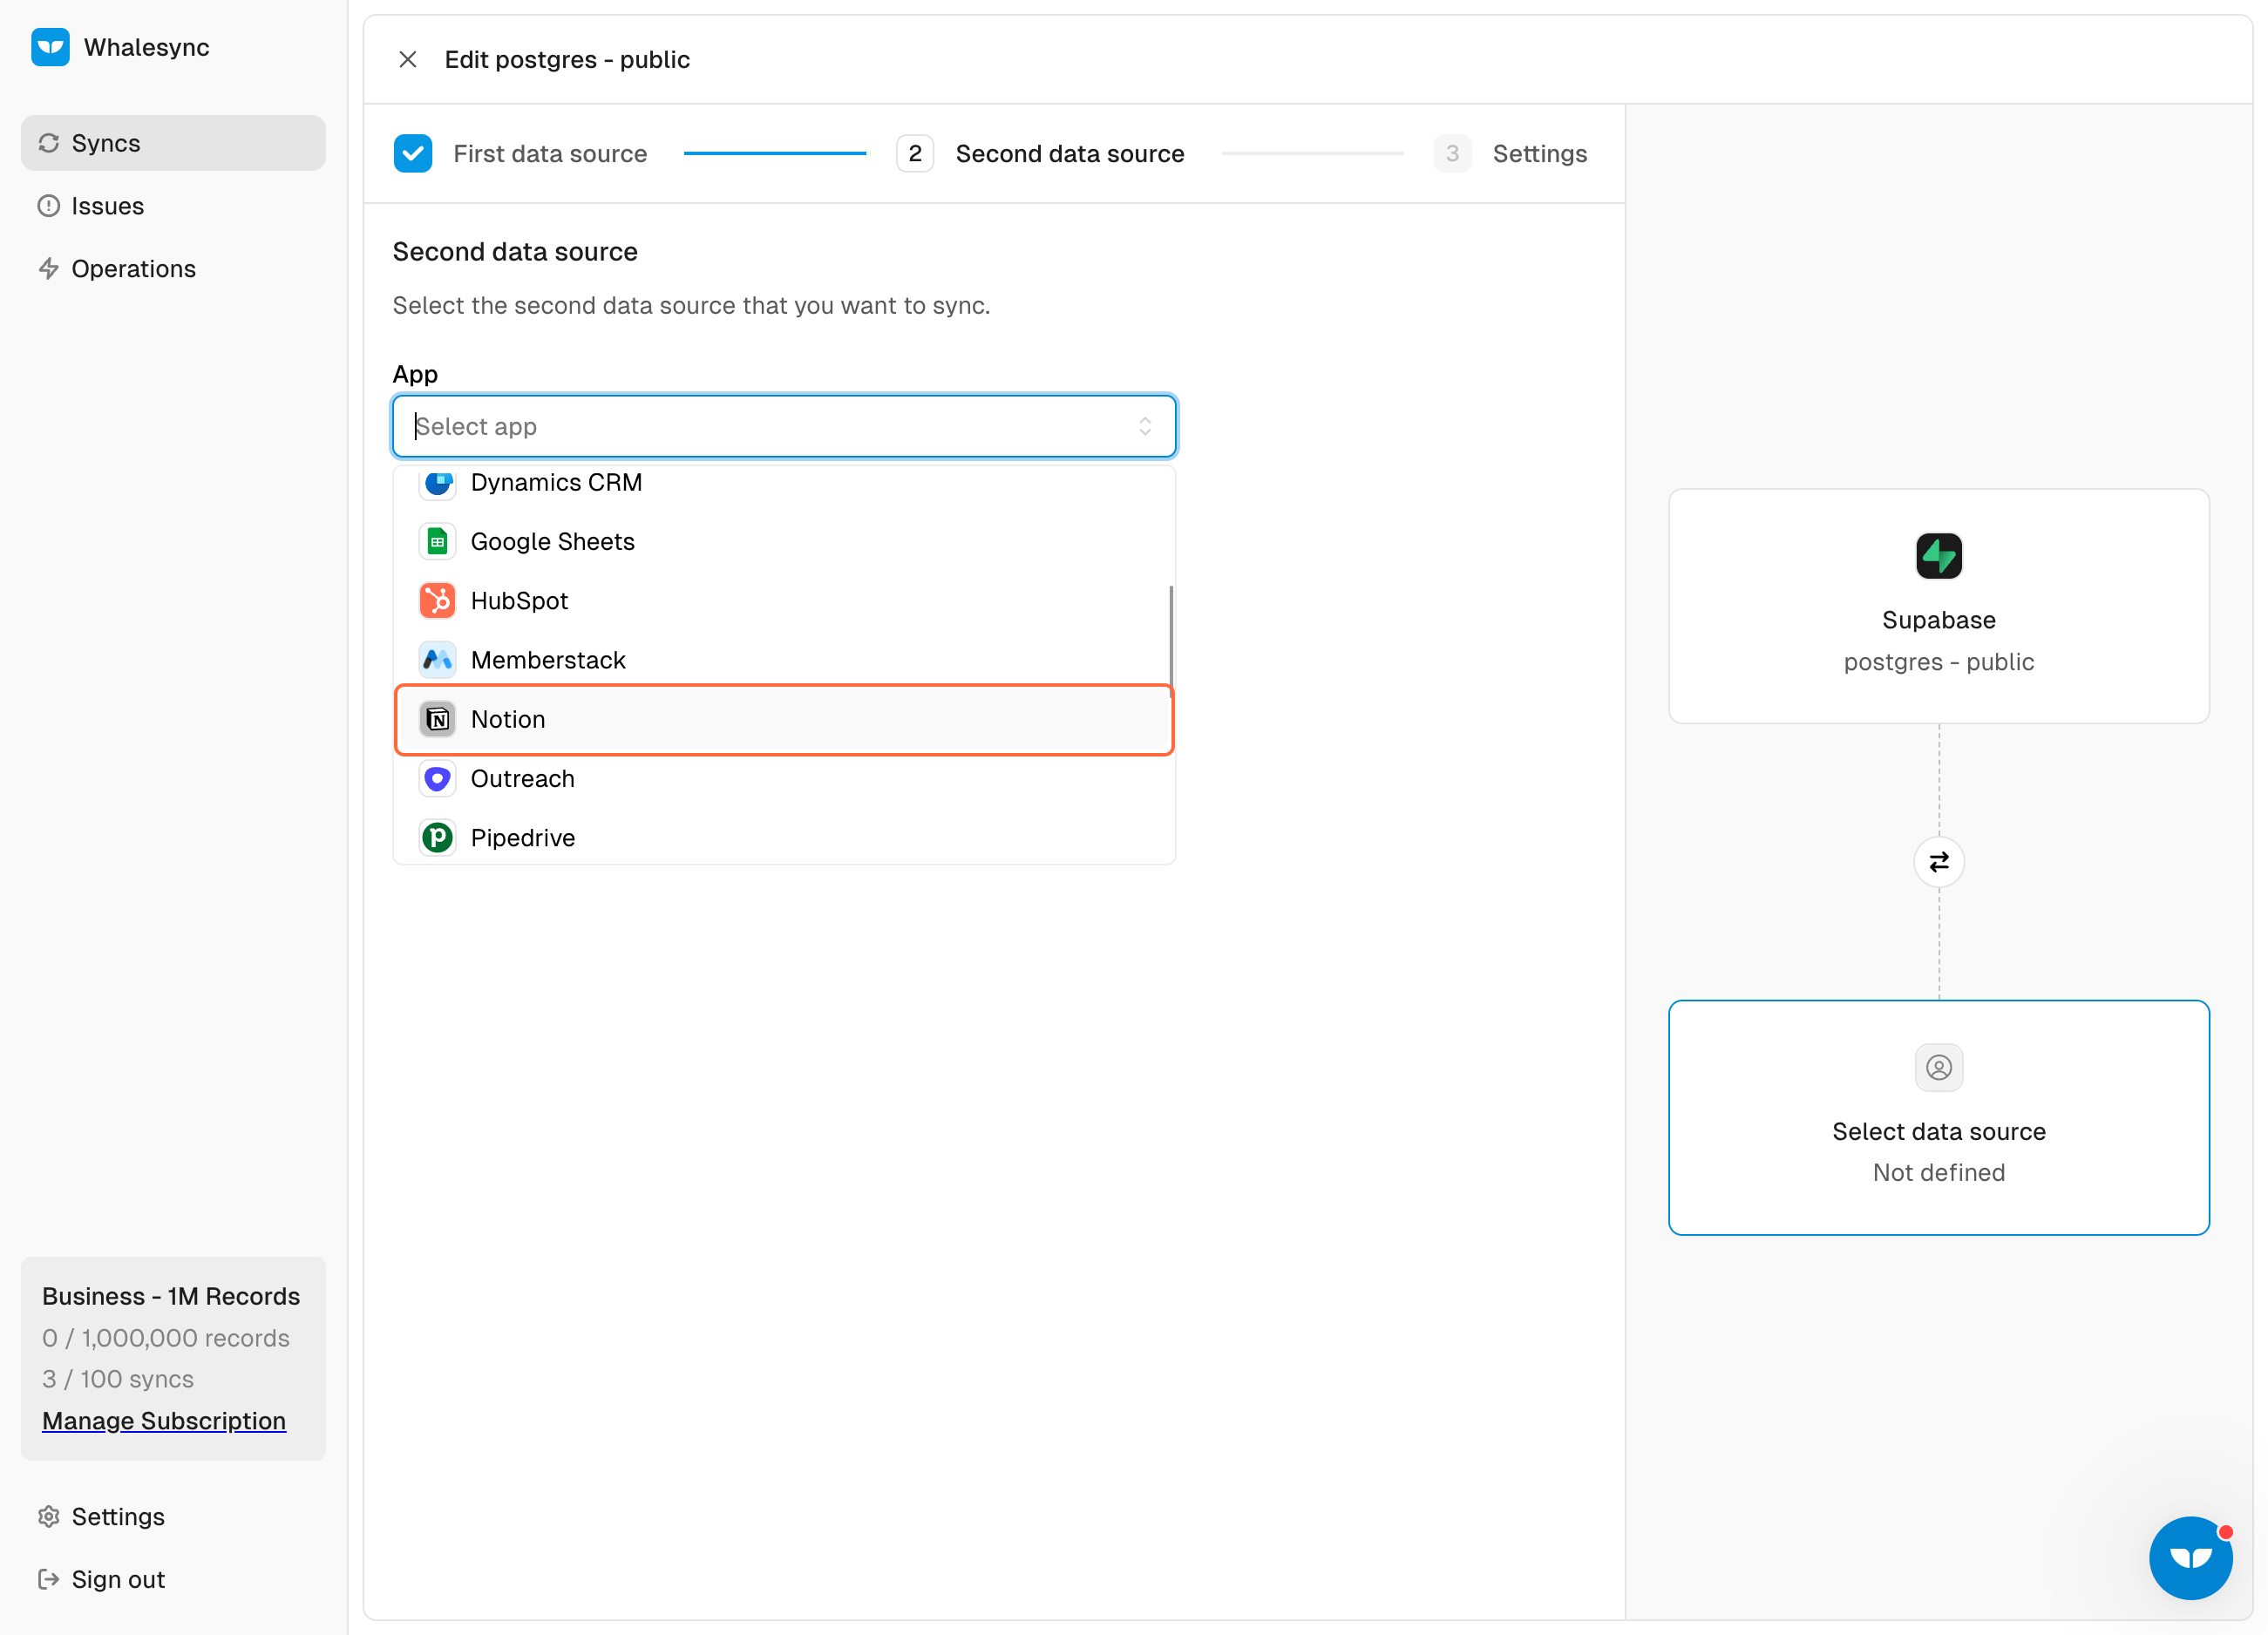Choose Dynamics CRM from the app list
The image size is (2268, 1635).
[x=784, y=482]
